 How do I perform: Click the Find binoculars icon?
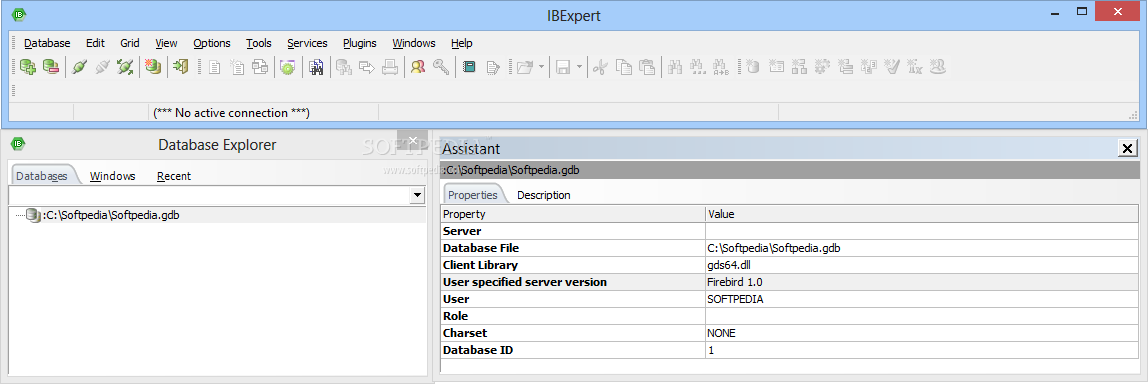(675, 67)
